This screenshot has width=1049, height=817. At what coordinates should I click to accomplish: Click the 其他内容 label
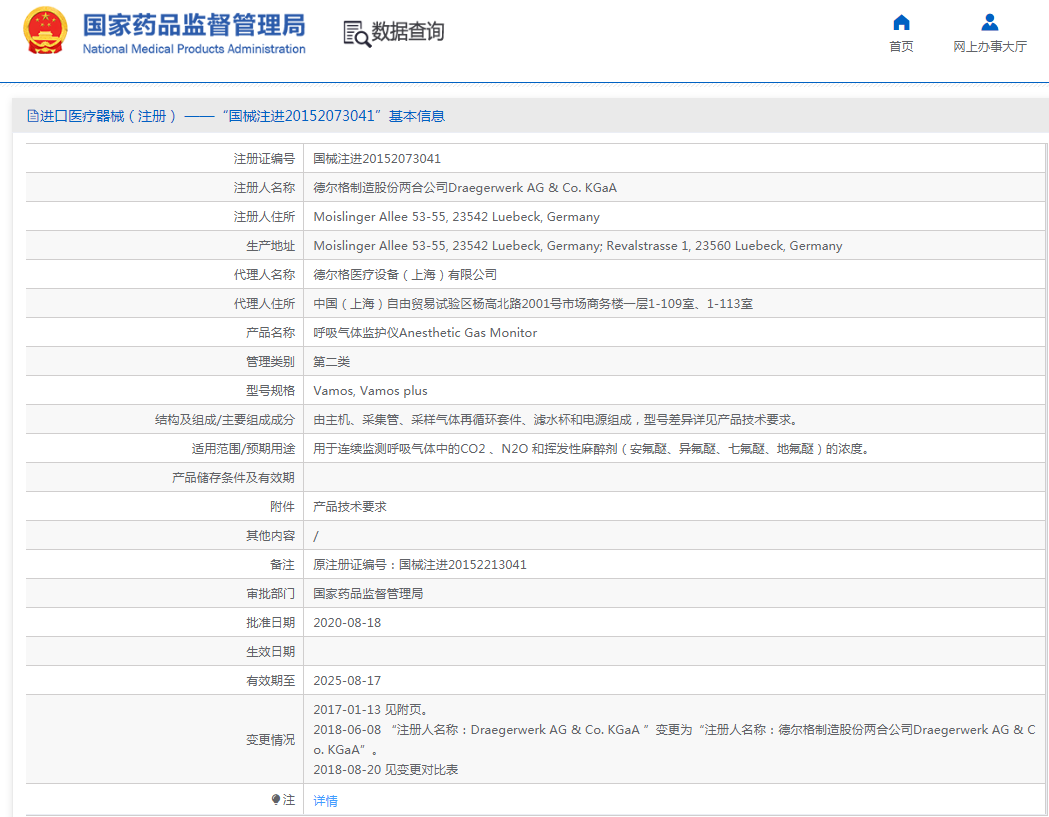(270, 535)
